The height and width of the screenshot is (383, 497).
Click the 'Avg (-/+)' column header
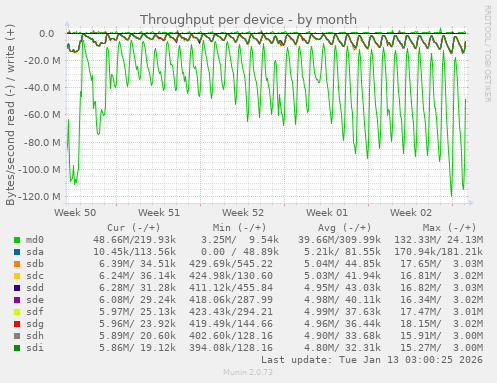coord(344,228)
